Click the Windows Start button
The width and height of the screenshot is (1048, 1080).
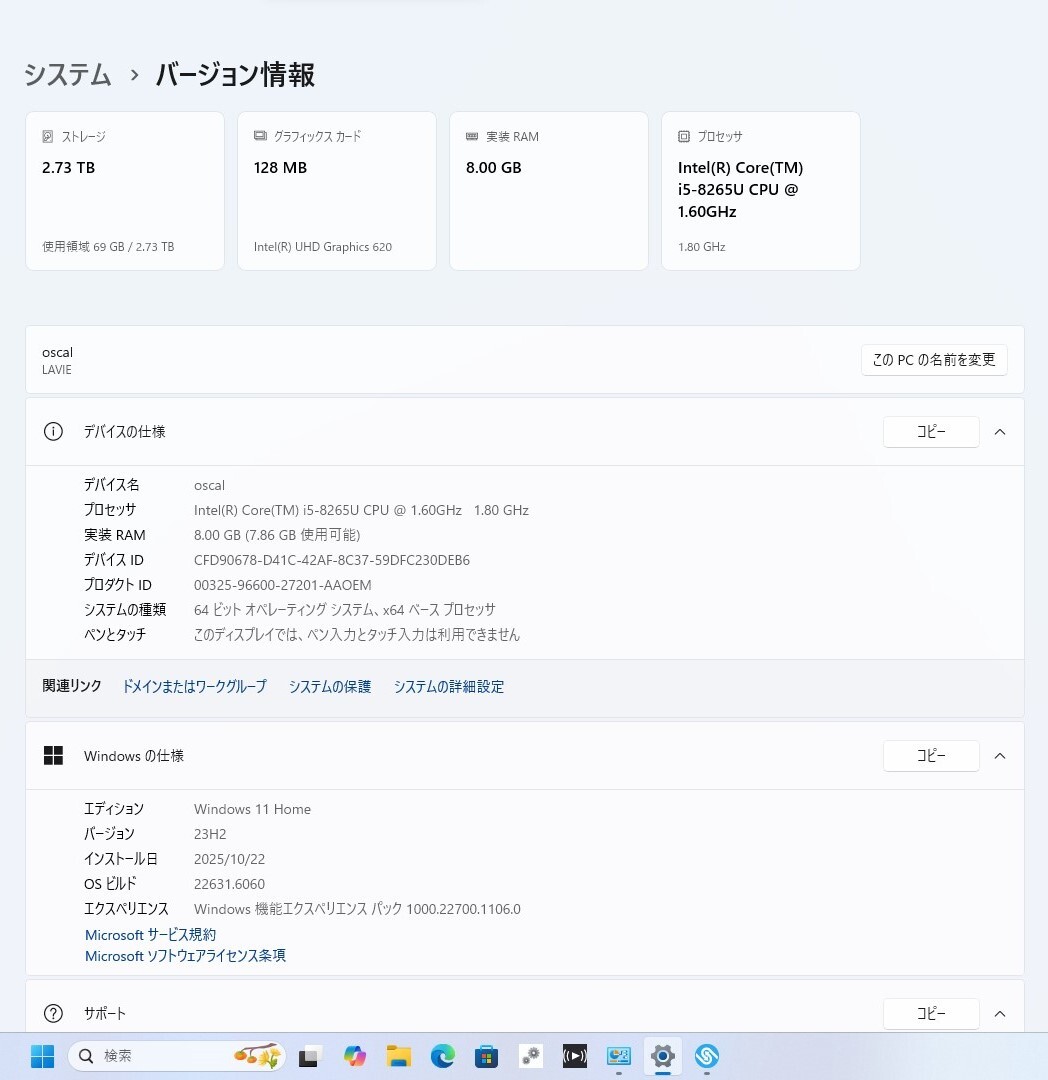click(x=41, y=1056)
